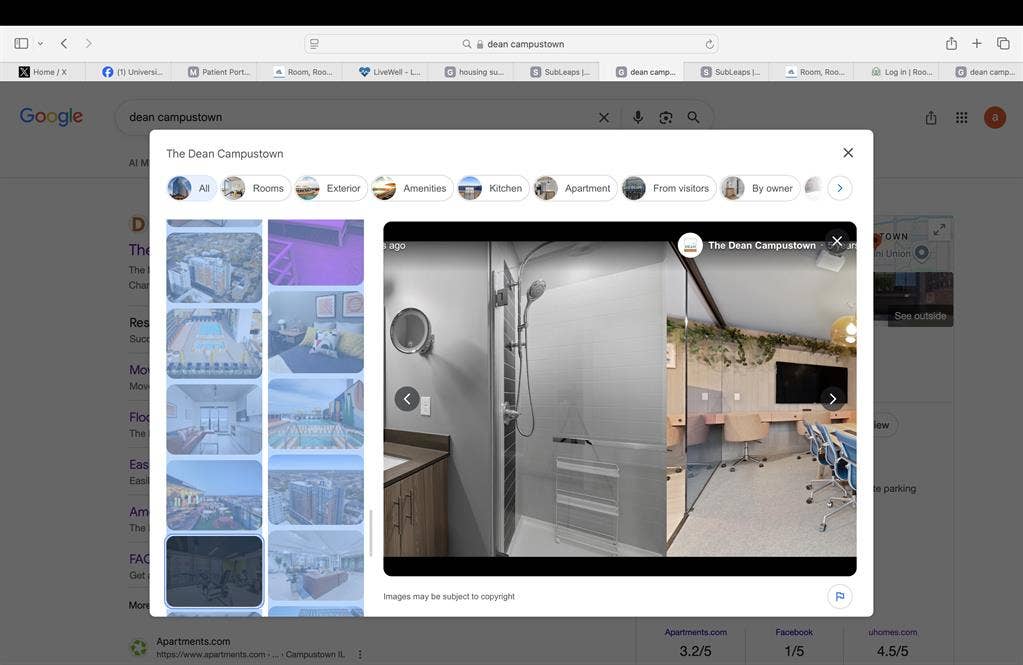Image resolution: width=1023 pixels, height=665 pixels.
Task: Expand the map with the expand icon
Action: (x=939, y=230)
